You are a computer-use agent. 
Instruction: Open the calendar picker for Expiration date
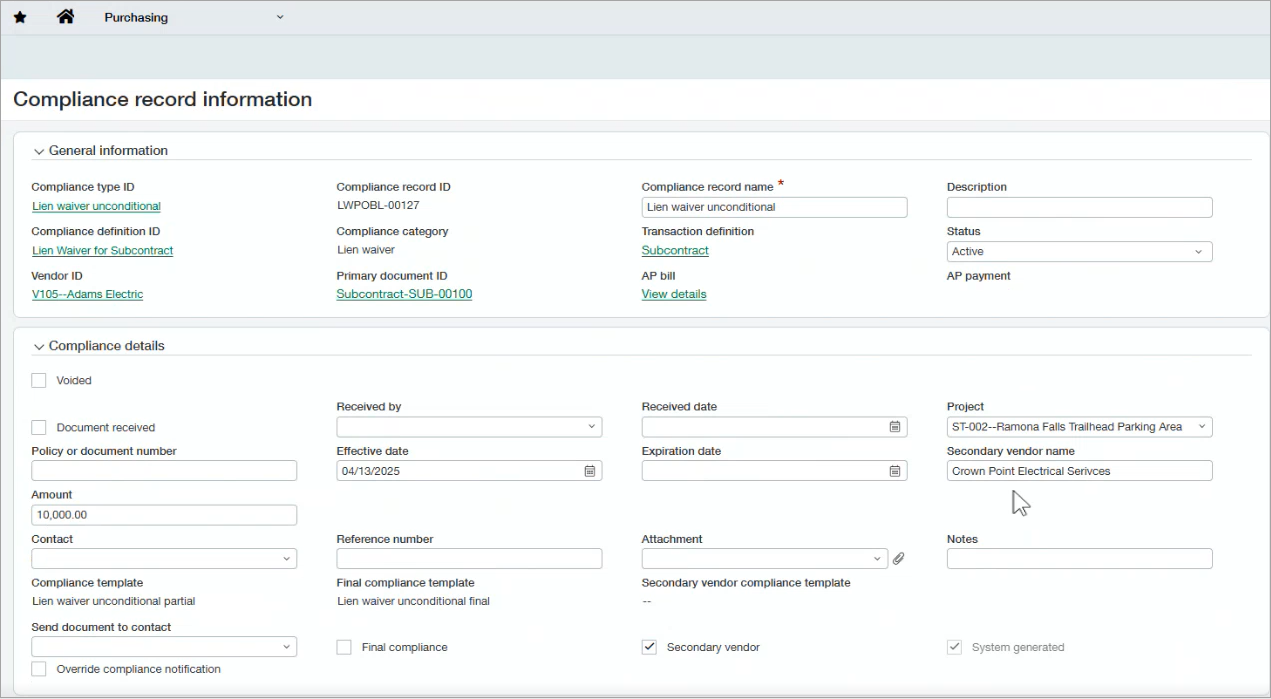[x=894, y=470]
